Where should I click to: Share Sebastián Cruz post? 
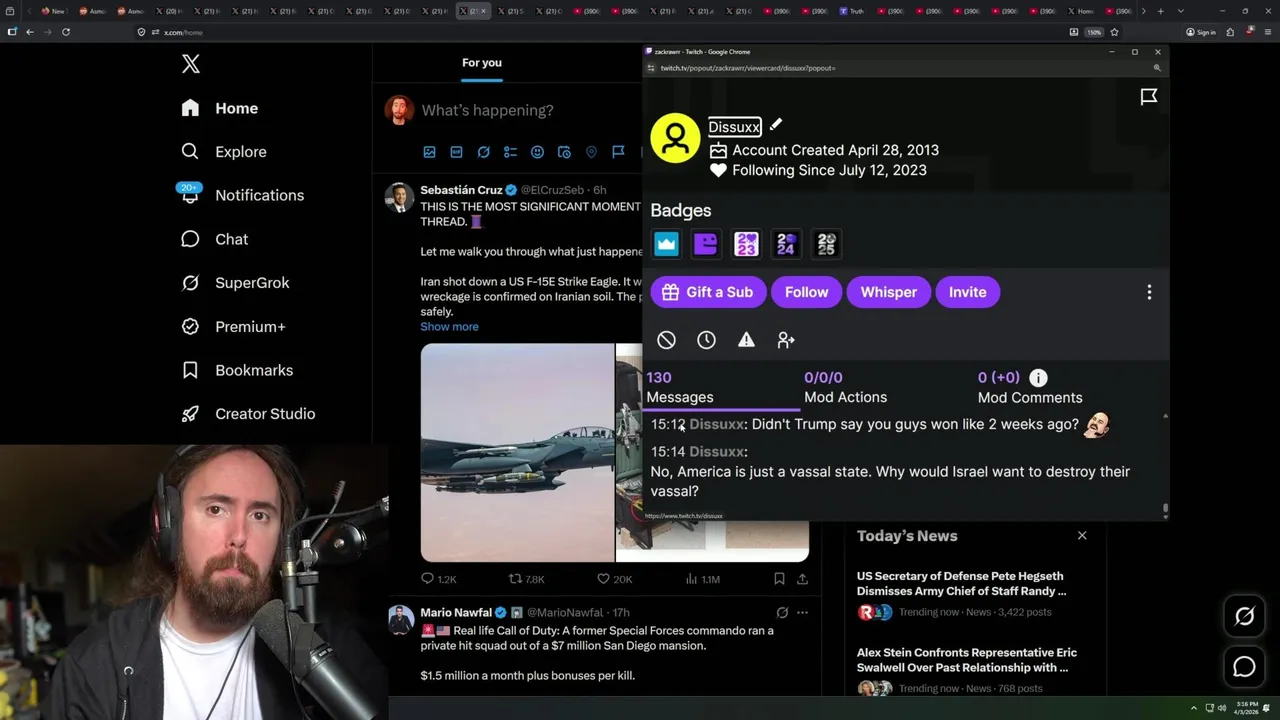click(x=802, y=579)
